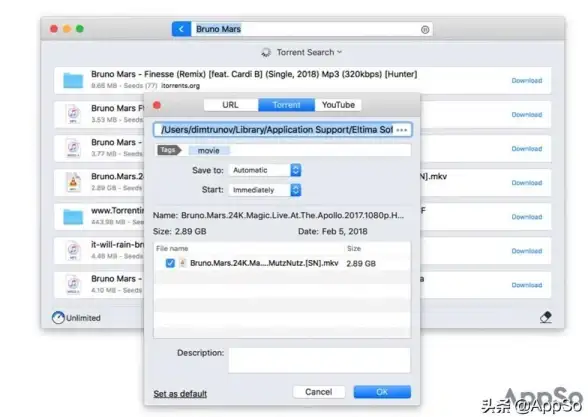Uncheck the Bruno.Mars.24K mkv file checkbox
This screenshot has height=417, width=588.
pyautogui.click(x=170, y=263)
